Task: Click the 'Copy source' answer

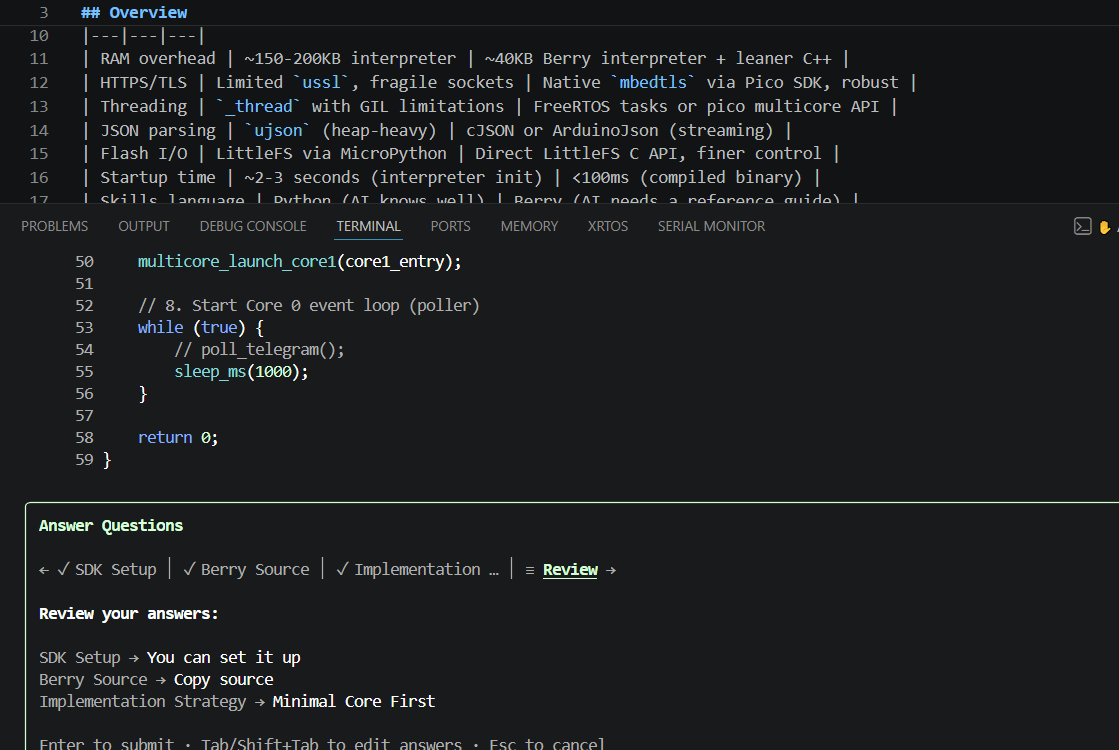Action: (x=223, y=679)
